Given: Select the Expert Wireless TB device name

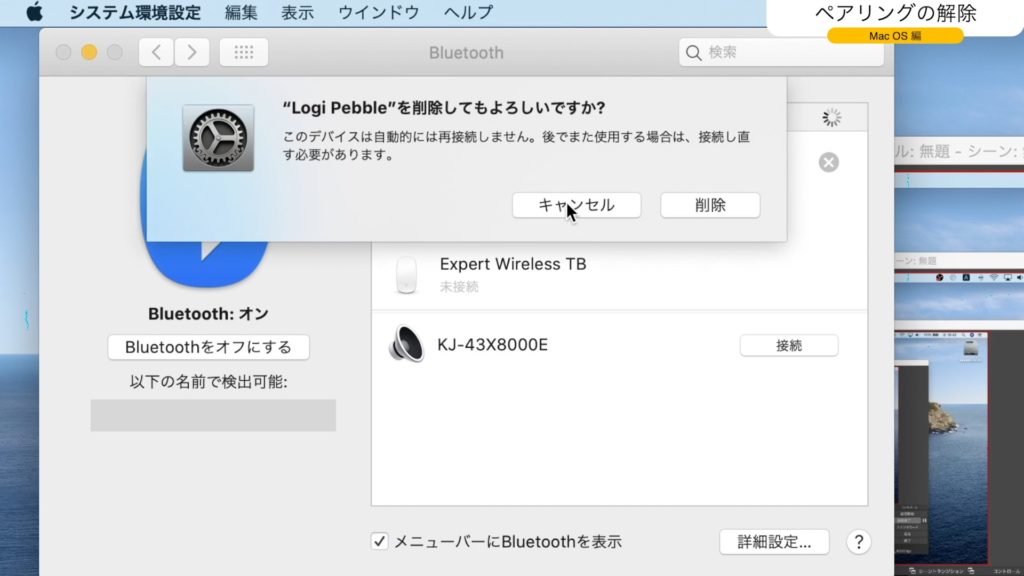Looking at the screenshot, I should pos(513,264).
